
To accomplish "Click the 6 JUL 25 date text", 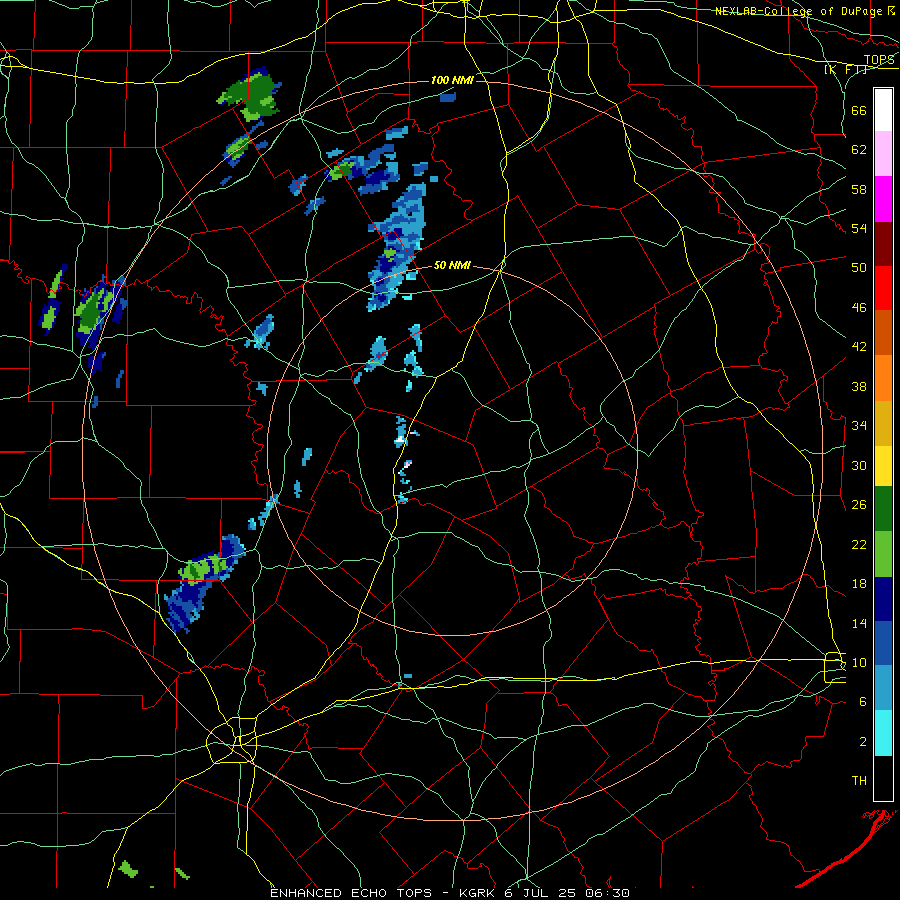I will (541, 893).
